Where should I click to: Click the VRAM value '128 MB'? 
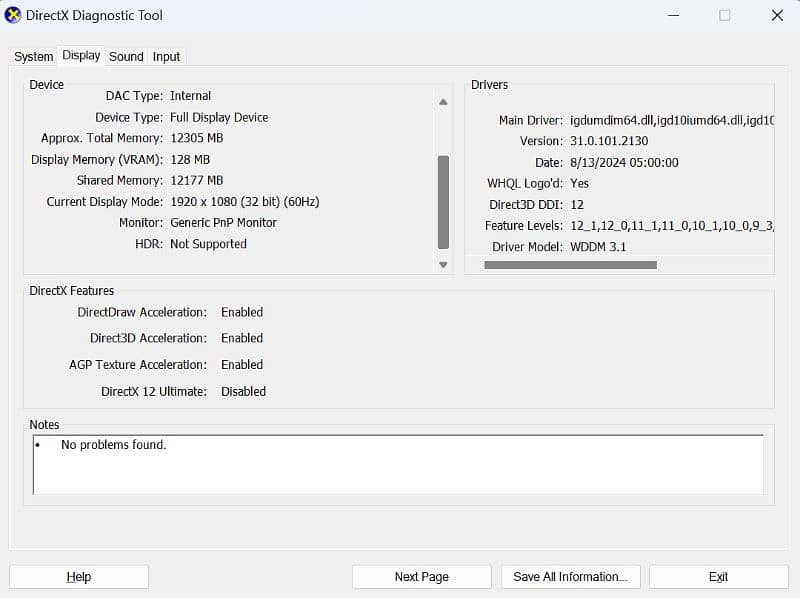click(190, 160)
